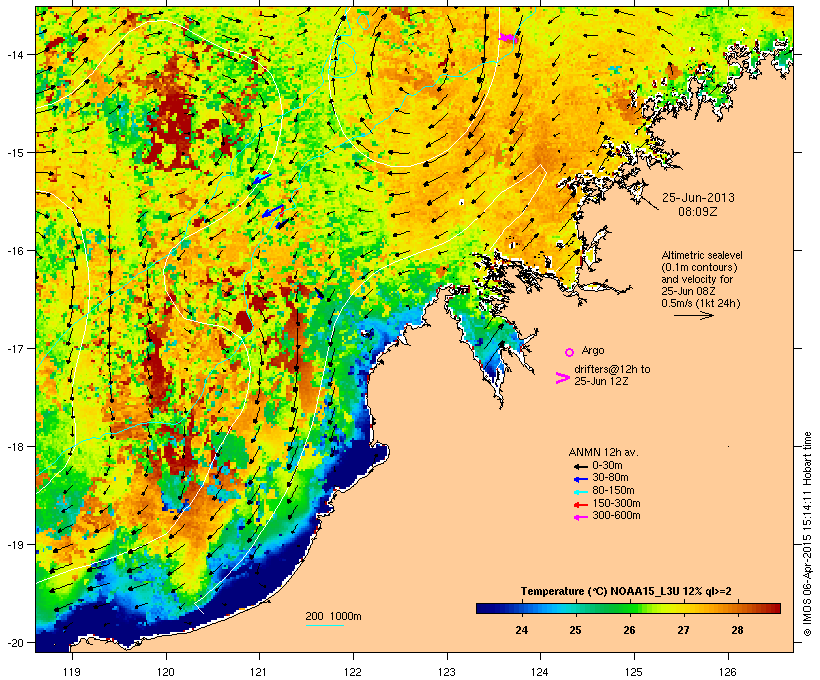Screen dimensions: 820x680
Task: Click colorbar tick value 28
Action: 737,630
